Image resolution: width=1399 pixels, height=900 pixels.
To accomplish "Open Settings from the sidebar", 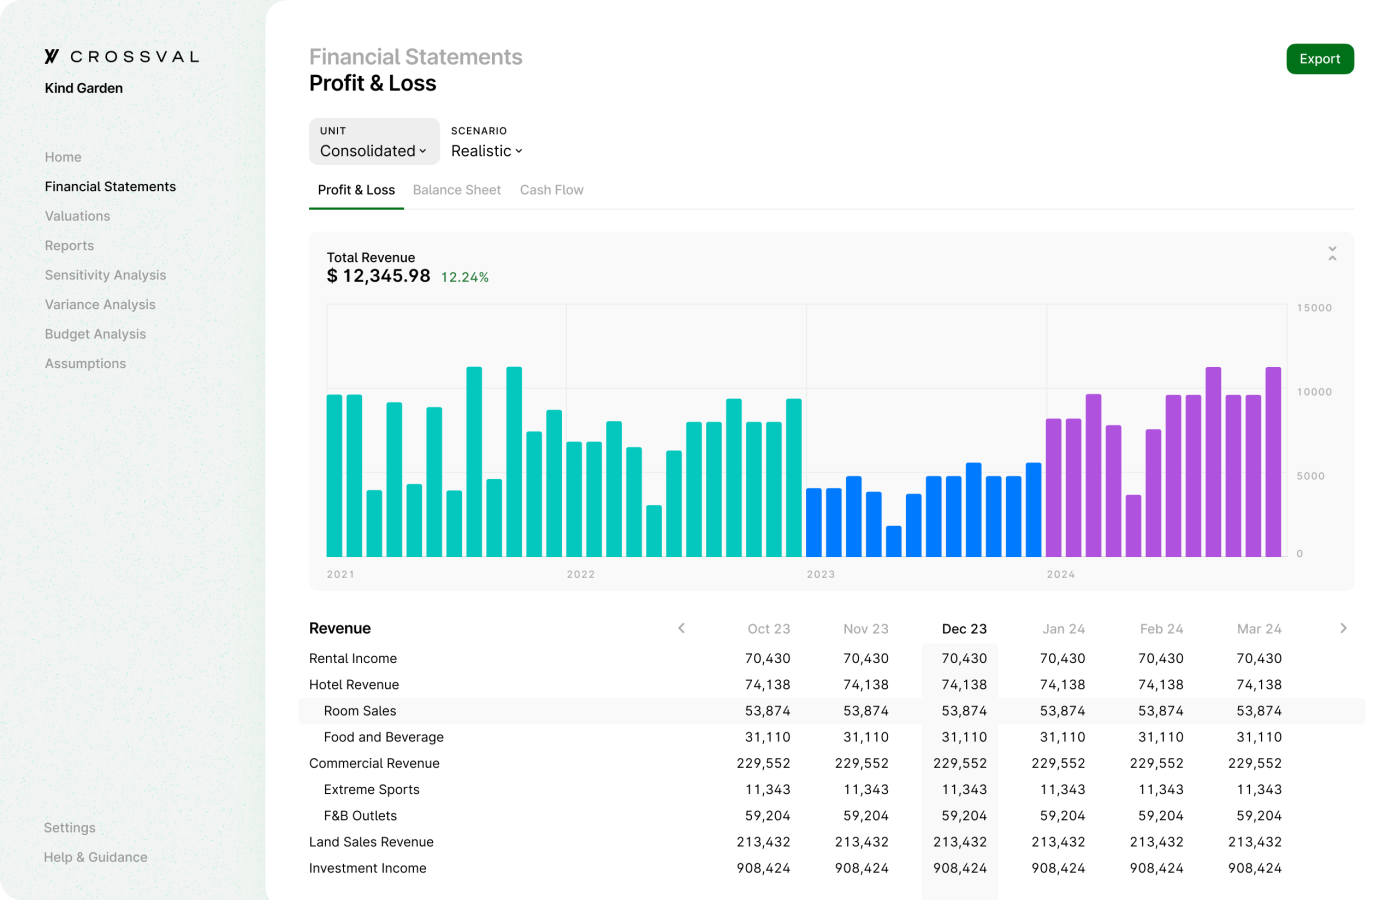I will tap(69, 827).
